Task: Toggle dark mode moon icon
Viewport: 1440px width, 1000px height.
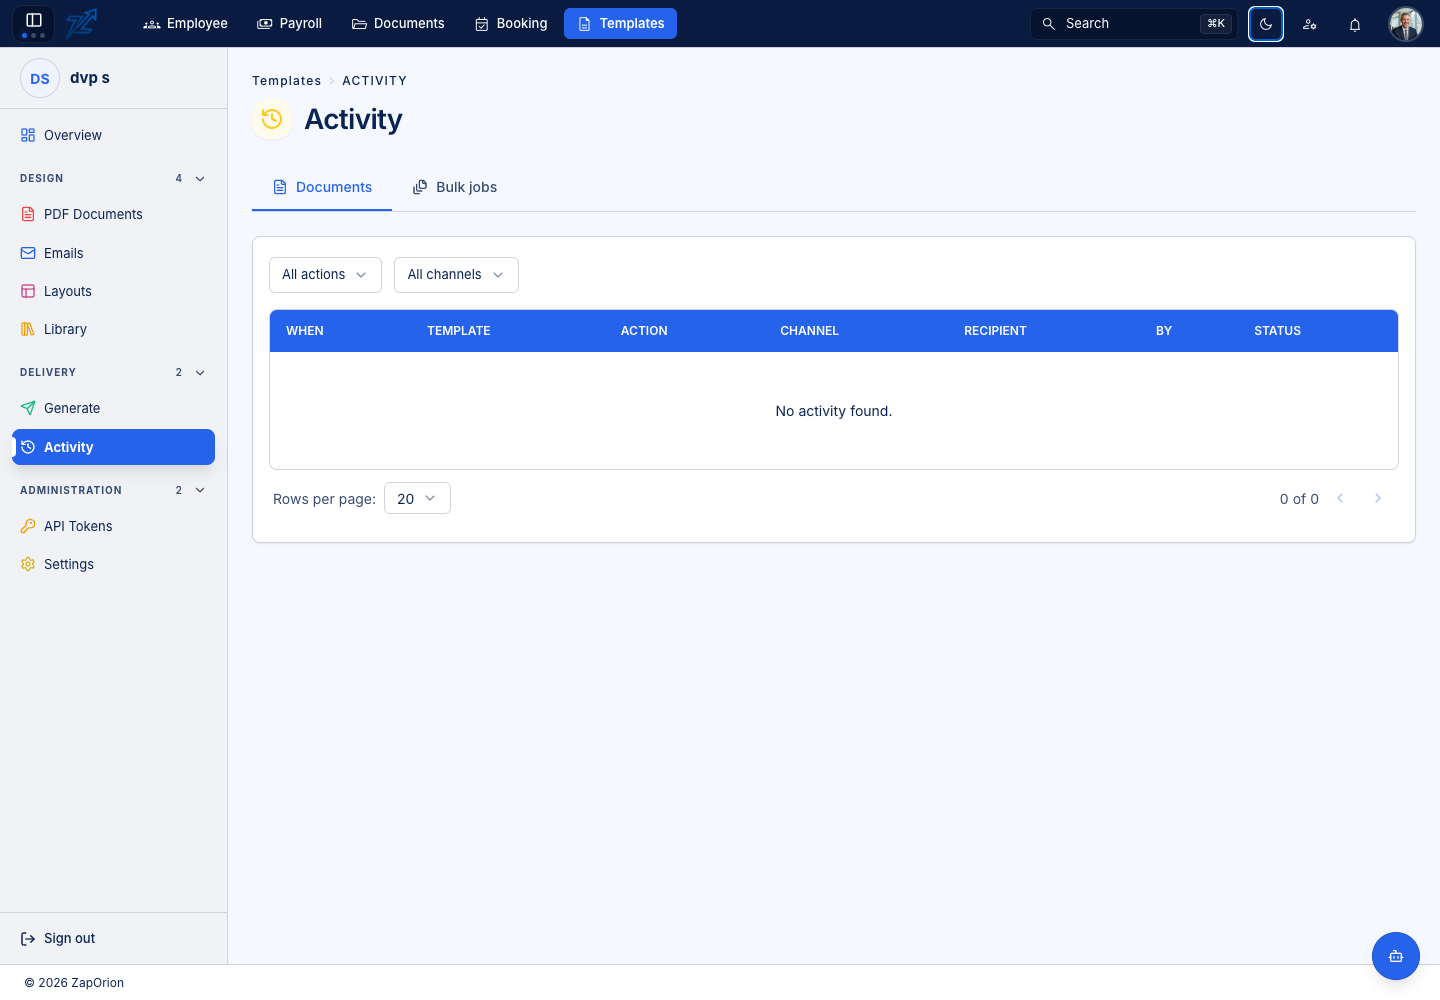Action: pos(1266,24)
